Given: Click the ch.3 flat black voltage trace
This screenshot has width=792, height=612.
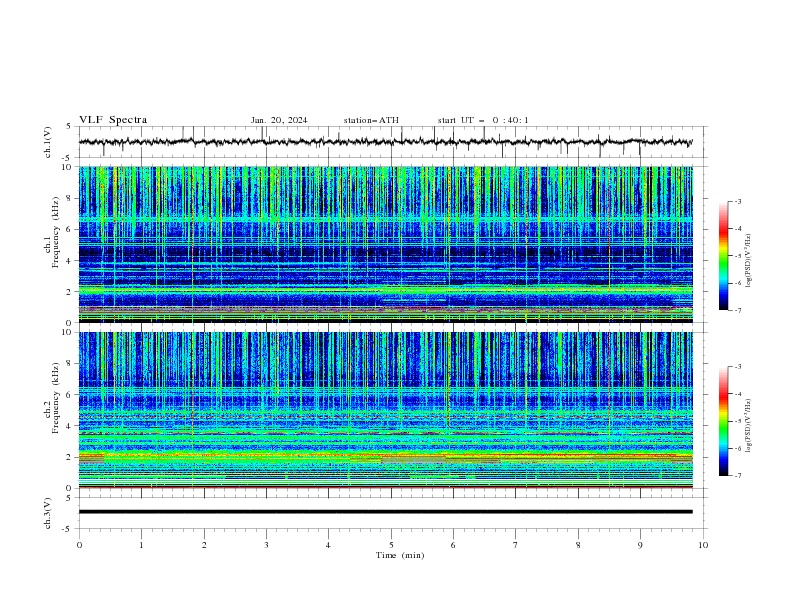Looking at the screenshot, I should pyautogui.click(x=385, y=512).
